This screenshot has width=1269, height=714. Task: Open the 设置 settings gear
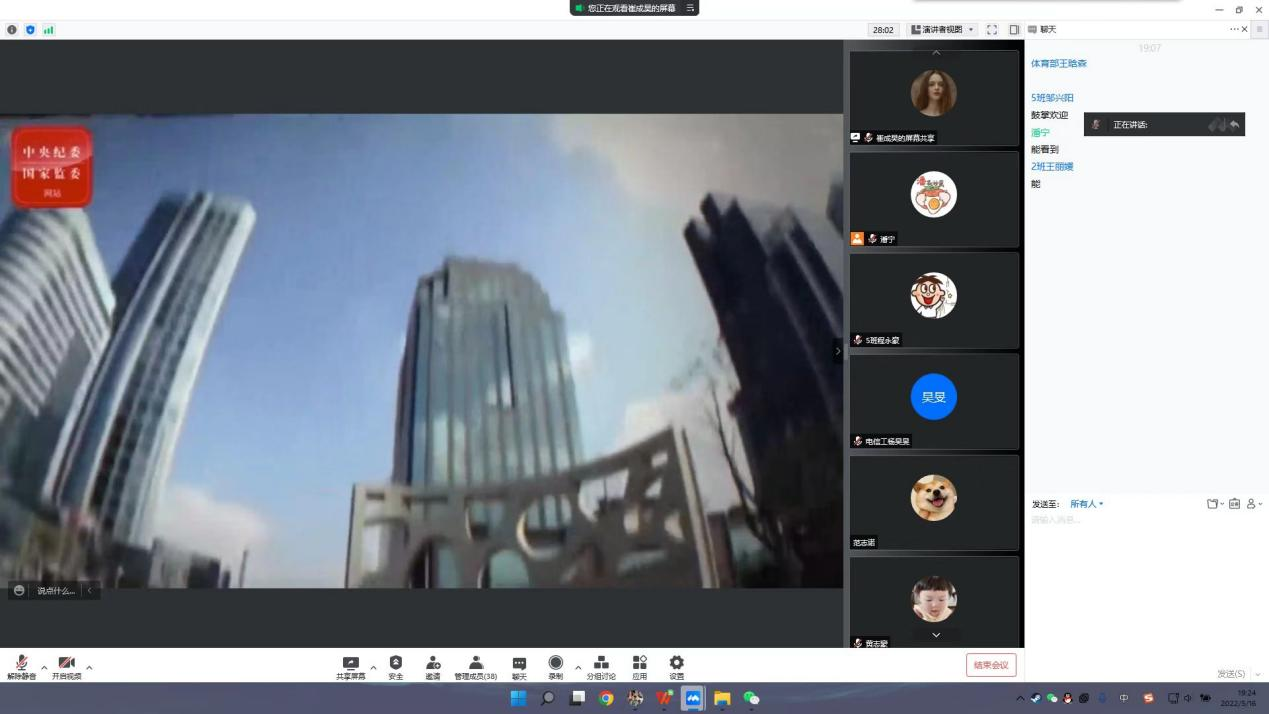tap(677, 667)
